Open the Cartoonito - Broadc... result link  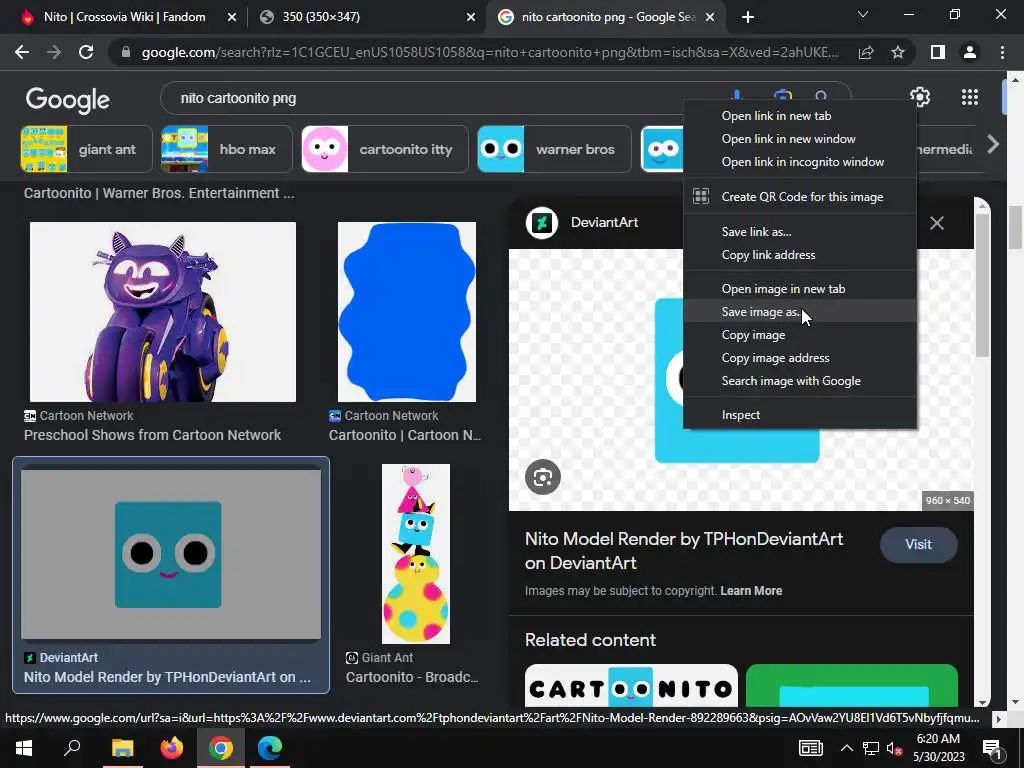(412, 677)
